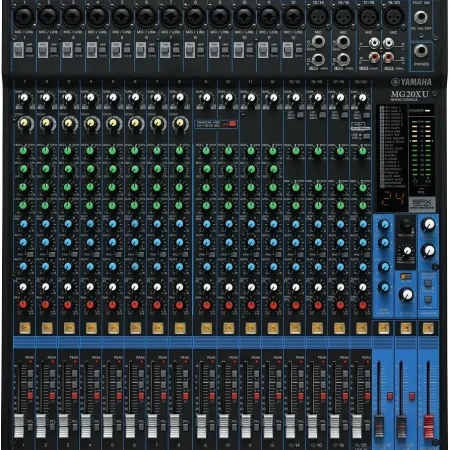Toggle the HPF switch on channel 3
This screenshot has width=450, height=450.
tap(78, 50)
